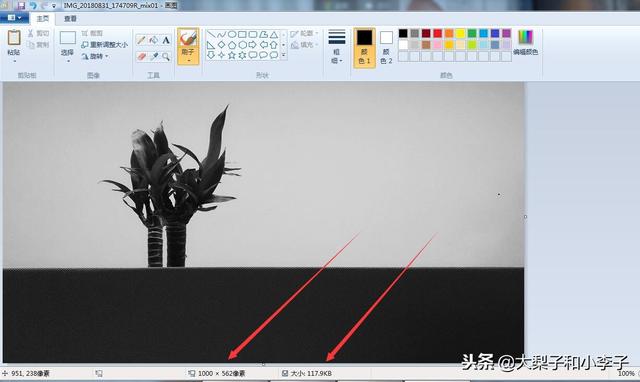Choose the Down arrow shape
This screenshot has height=382, width=640.
(211, 55)
